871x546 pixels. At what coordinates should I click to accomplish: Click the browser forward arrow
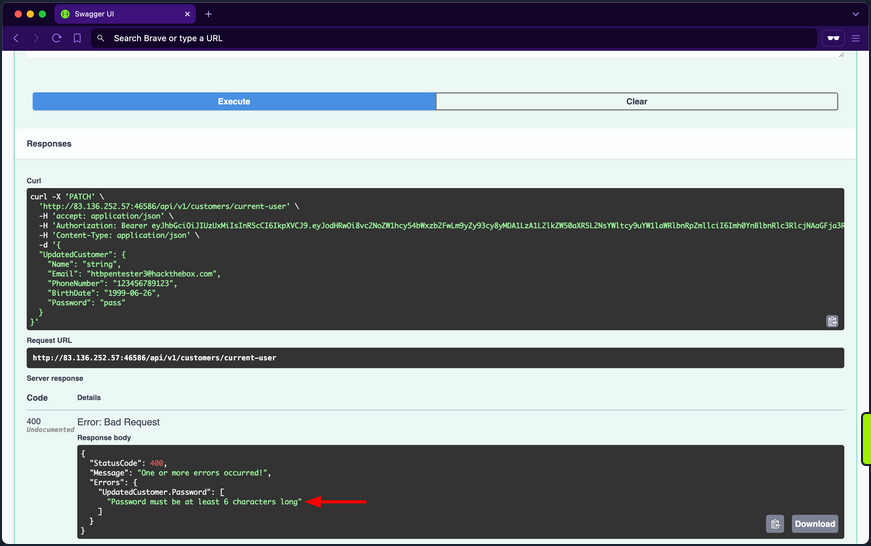click(36, 38)
